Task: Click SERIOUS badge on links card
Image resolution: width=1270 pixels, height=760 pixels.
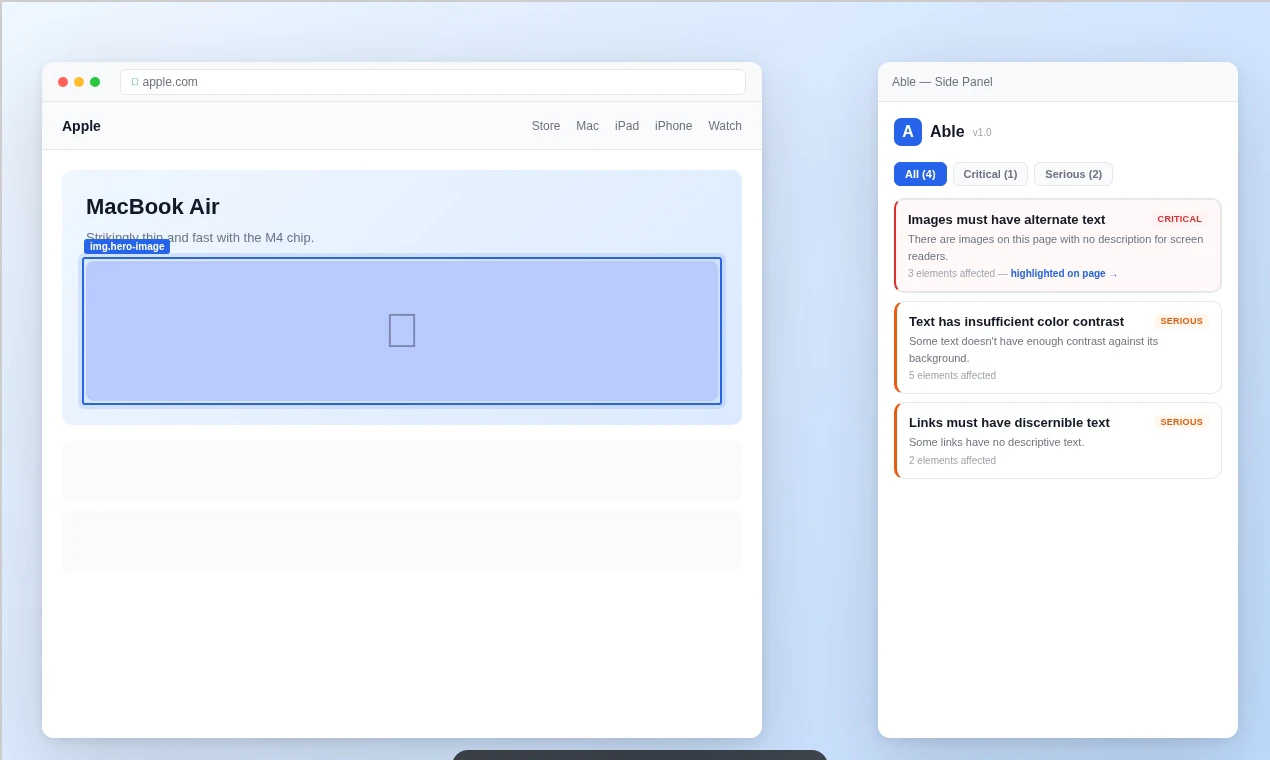Action: 1182,422
